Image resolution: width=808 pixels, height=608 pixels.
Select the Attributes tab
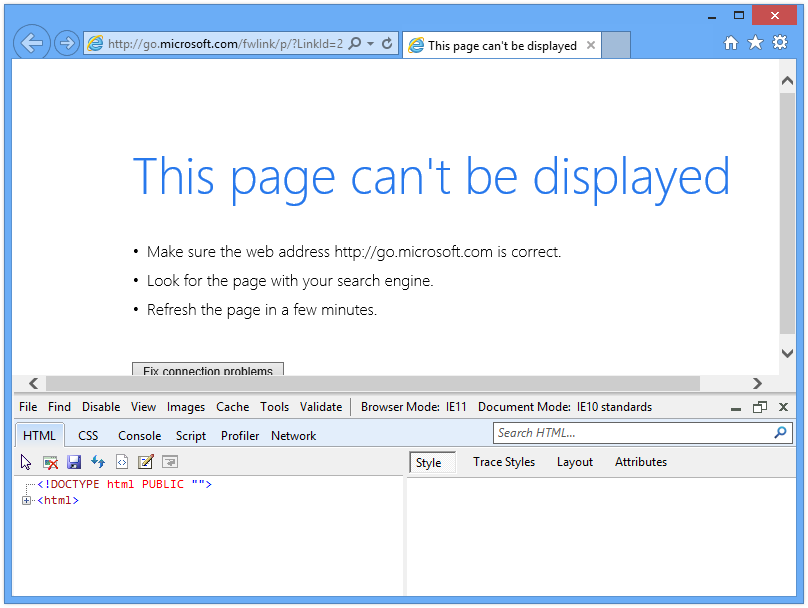pos(641,462)
